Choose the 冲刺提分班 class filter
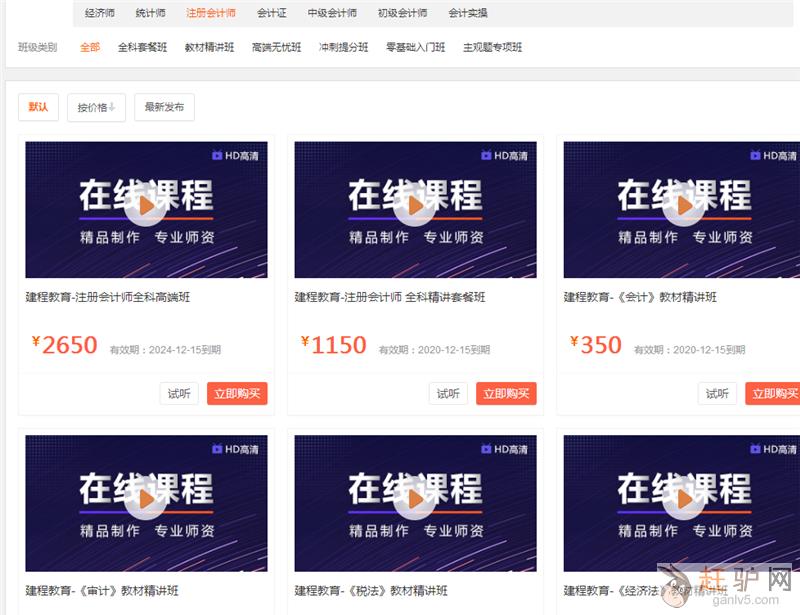The width and height of the screenshot is (800, 615). point(343,47)
